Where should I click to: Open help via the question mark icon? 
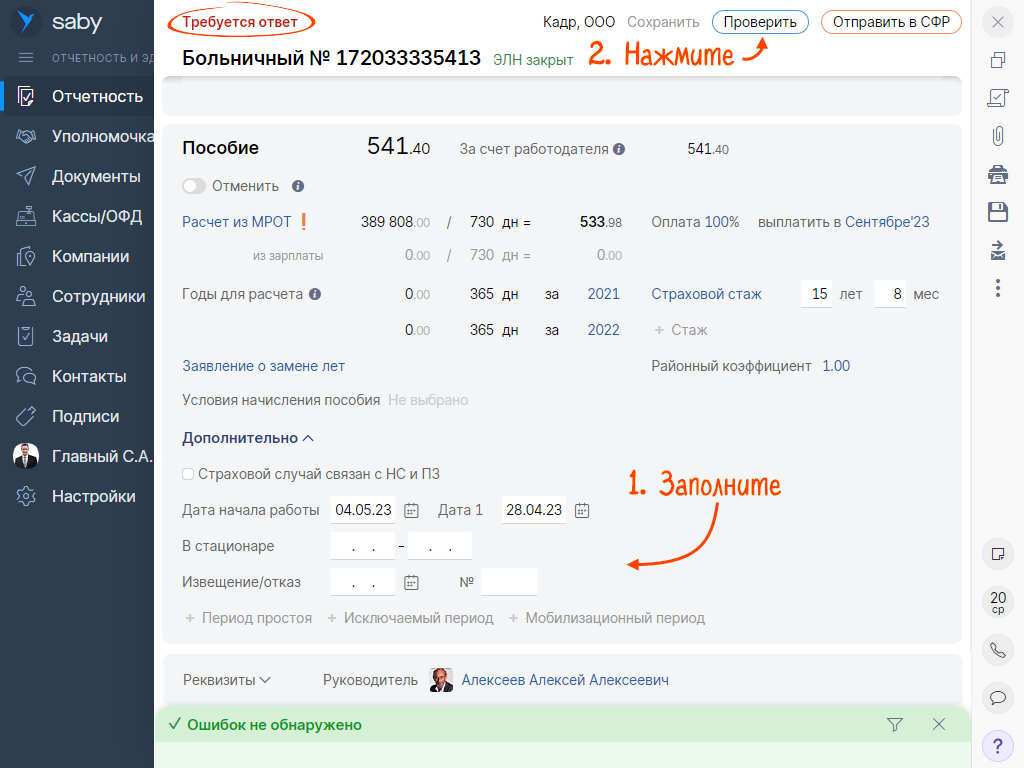[x=997, y=746]
